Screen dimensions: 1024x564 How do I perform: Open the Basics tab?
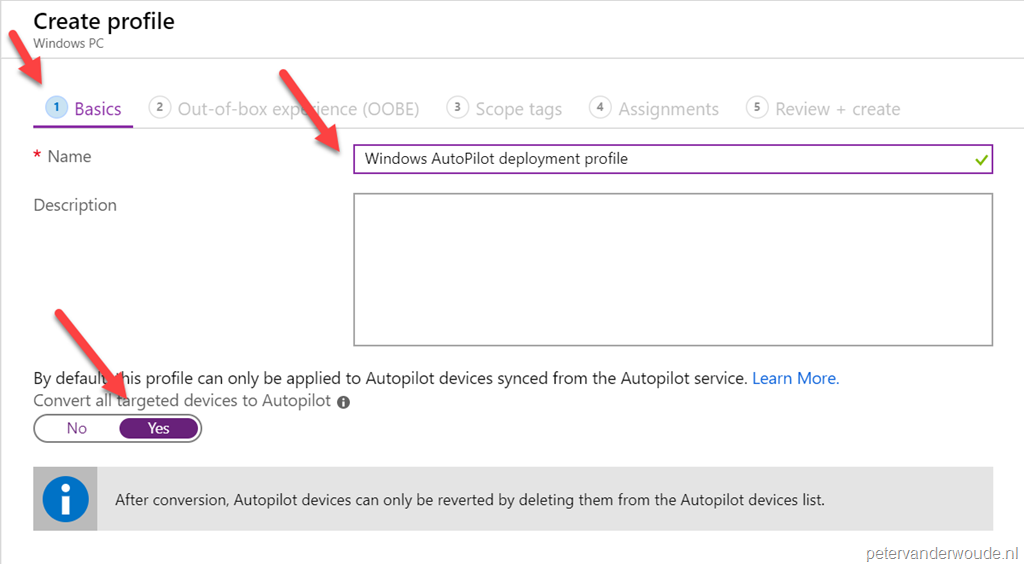83,108
